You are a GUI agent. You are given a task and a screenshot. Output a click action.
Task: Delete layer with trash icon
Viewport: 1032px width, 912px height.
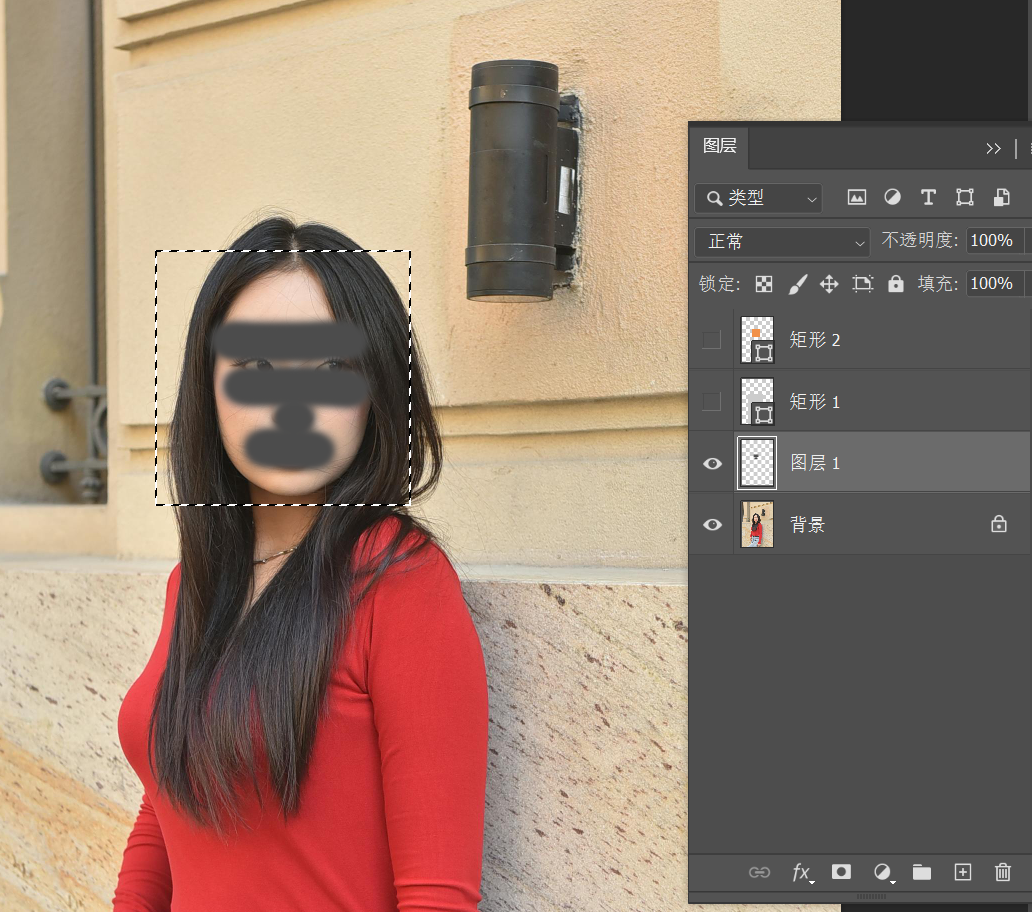(1003, 873)
